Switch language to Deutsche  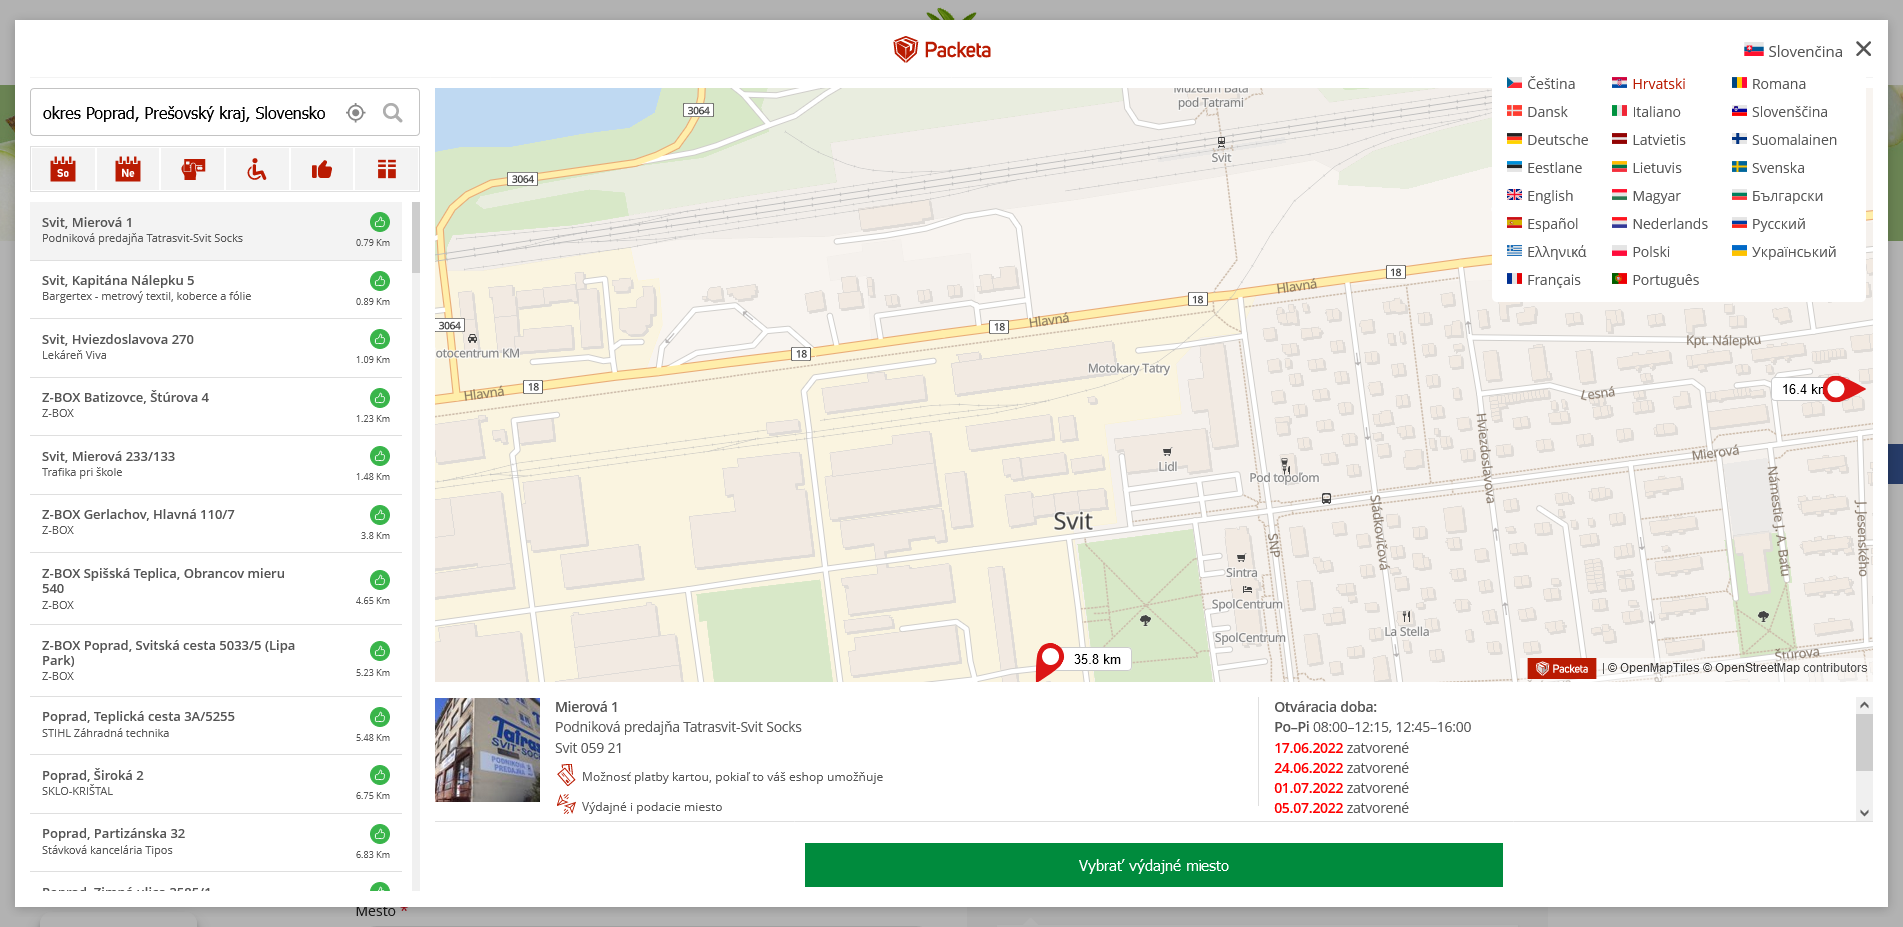[x=1547, y=140]
